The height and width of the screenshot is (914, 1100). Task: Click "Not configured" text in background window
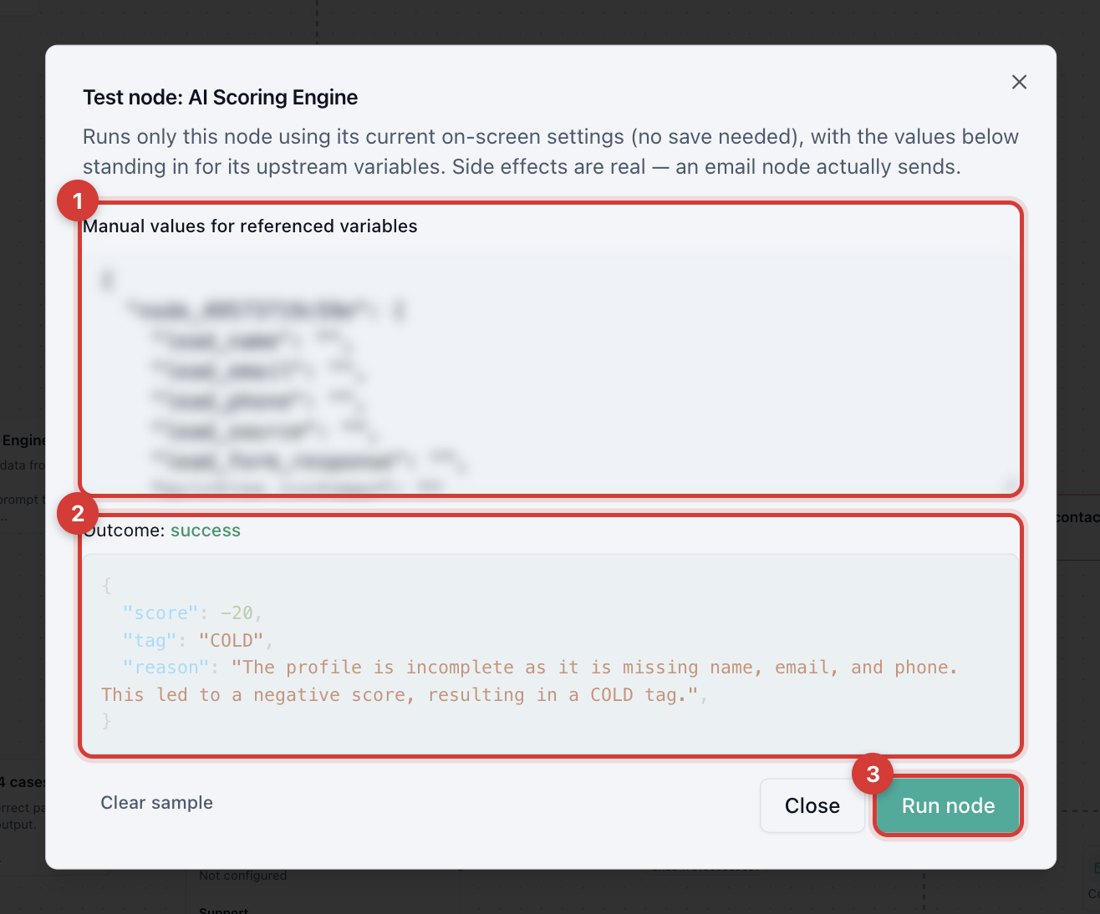click(243, 875)
